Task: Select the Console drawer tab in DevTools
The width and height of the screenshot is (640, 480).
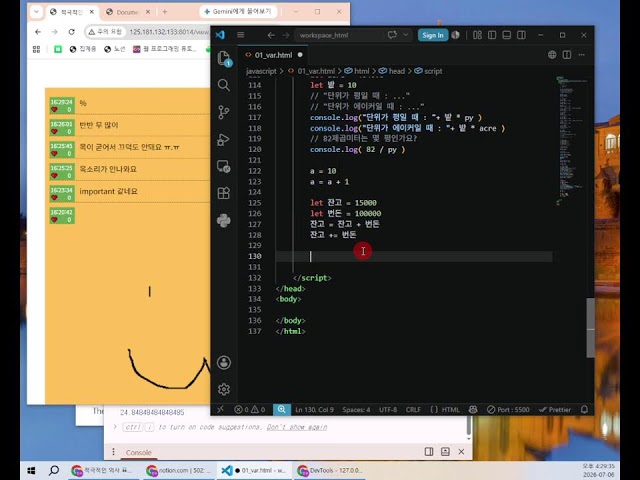Action: pos(138,452)
